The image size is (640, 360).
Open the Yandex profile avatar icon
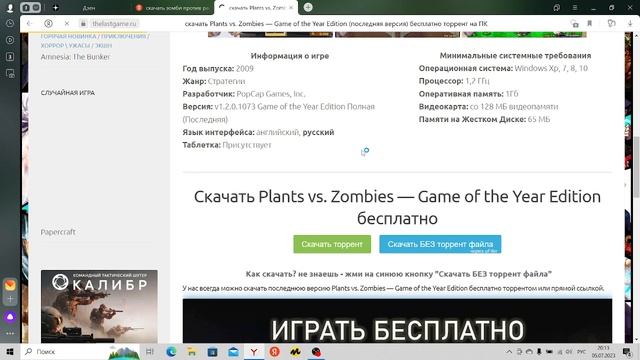[10, 7]
